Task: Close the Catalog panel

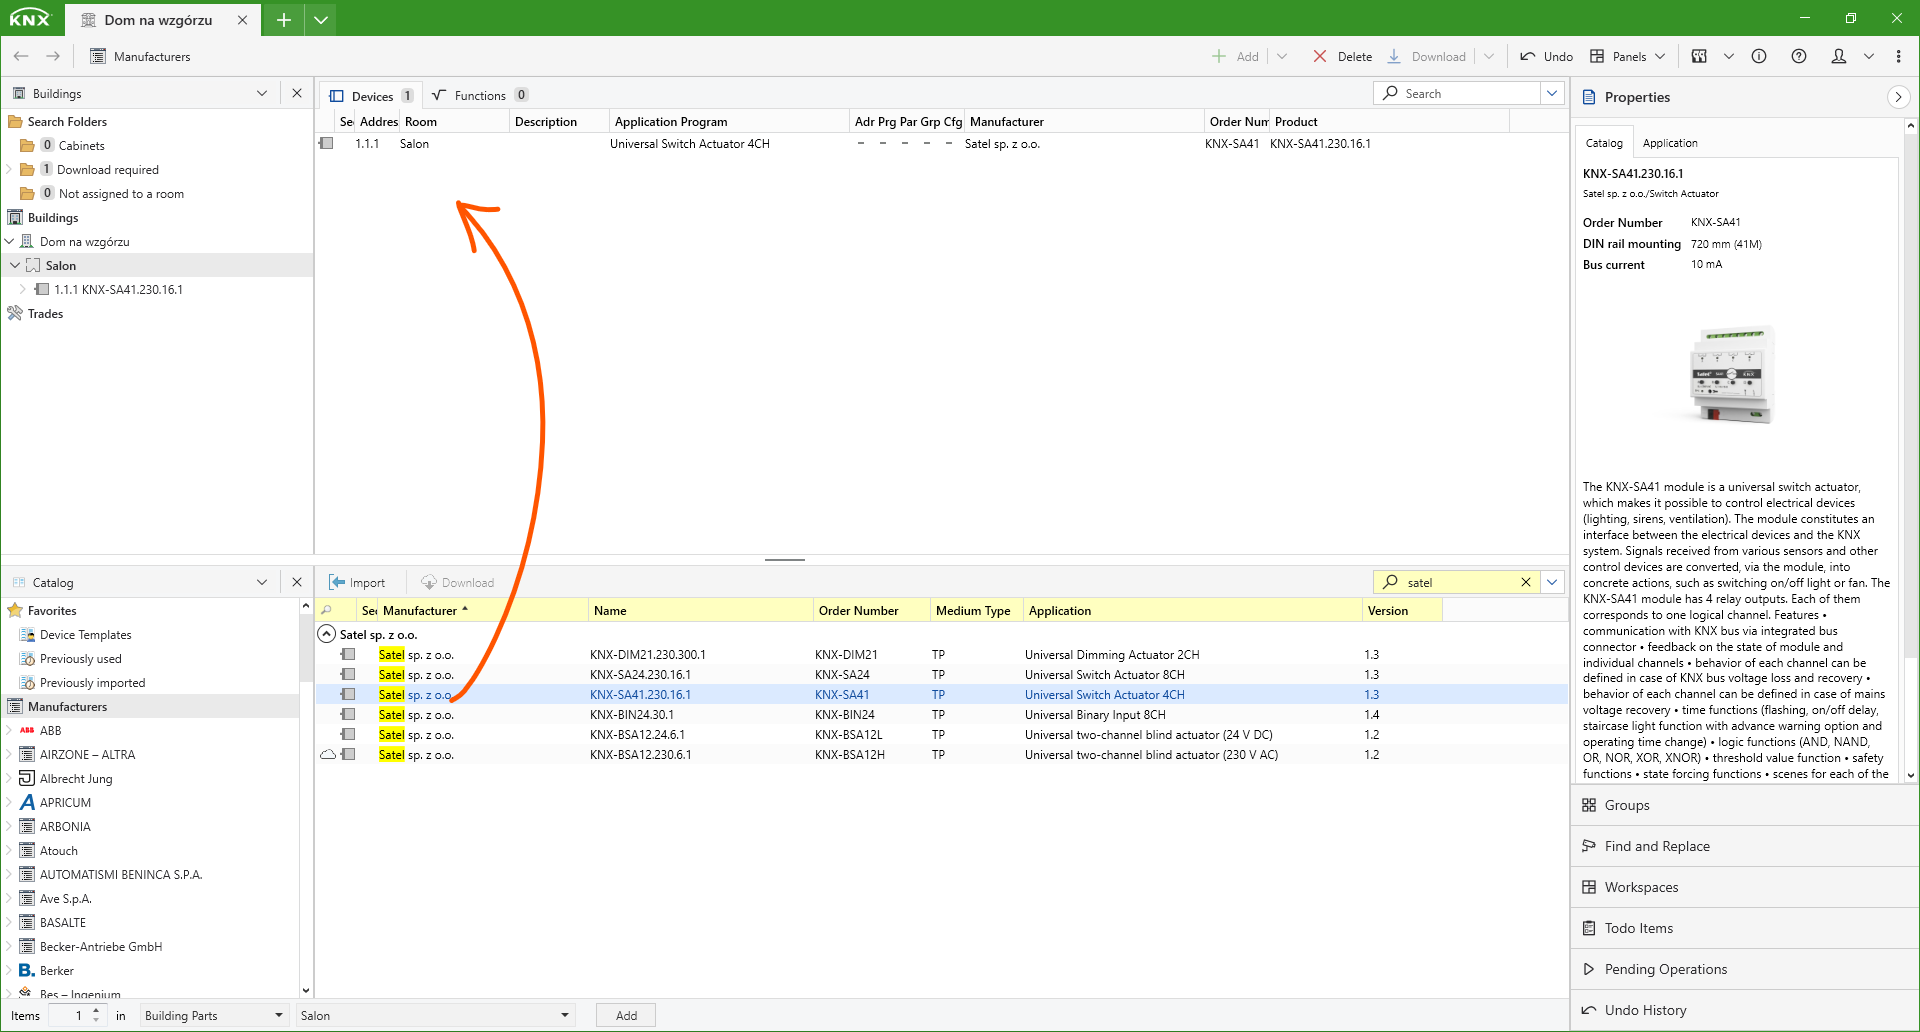Action: [297, 582]
